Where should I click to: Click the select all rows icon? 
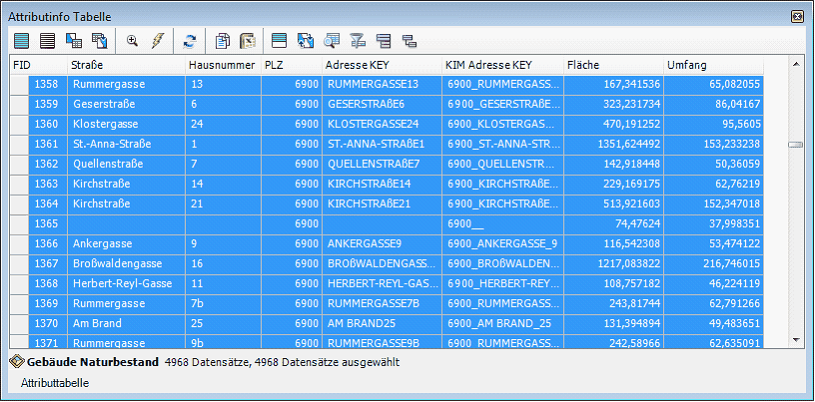[x=21, y=41]
